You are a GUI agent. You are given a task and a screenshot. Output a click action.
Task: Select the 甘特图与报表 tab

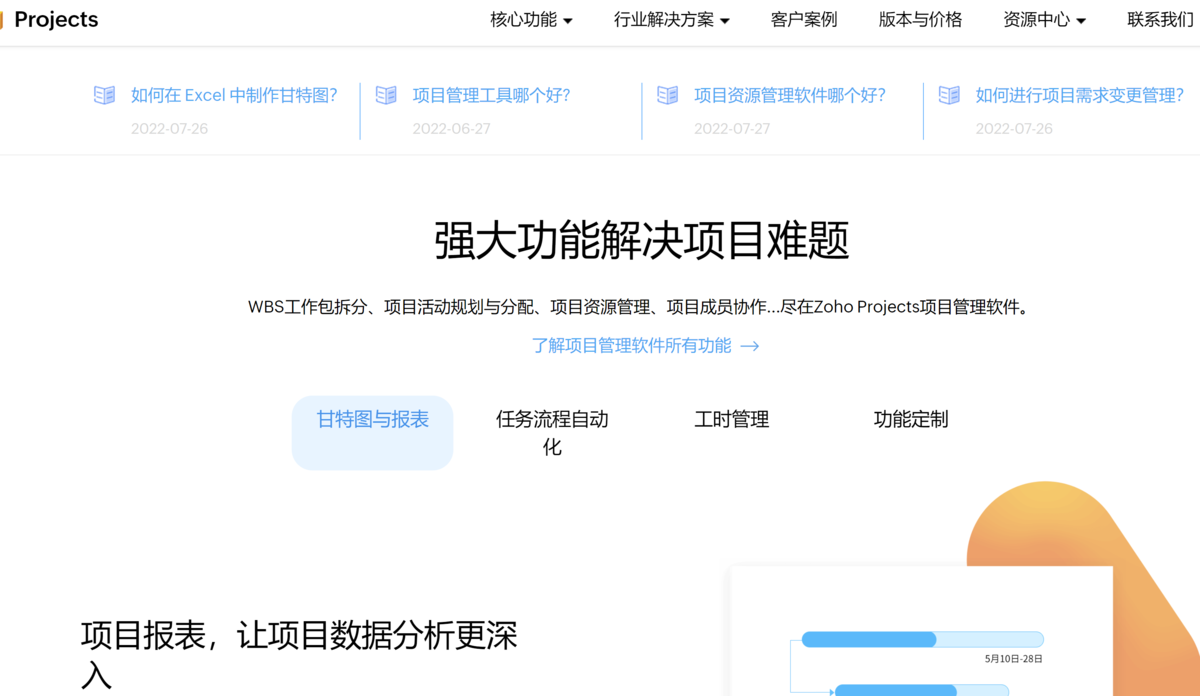click(x=373, y=432)
